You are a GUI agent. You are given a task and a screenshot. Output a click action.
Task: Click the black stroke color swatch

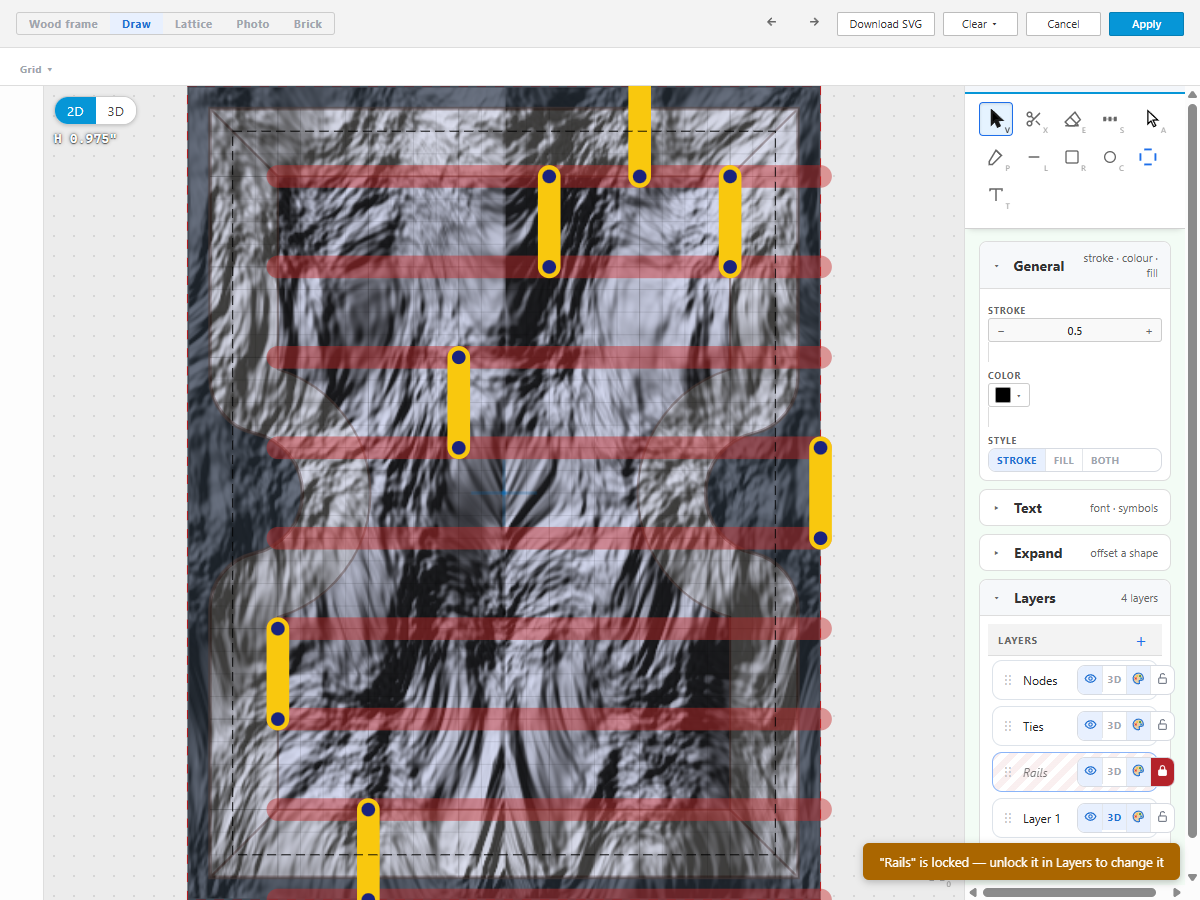coord(1002,395)
